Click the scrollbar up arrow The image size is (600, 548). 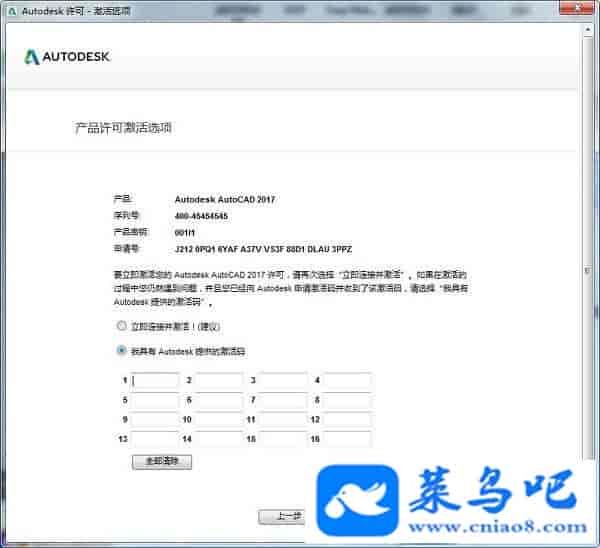pos(588,30)
